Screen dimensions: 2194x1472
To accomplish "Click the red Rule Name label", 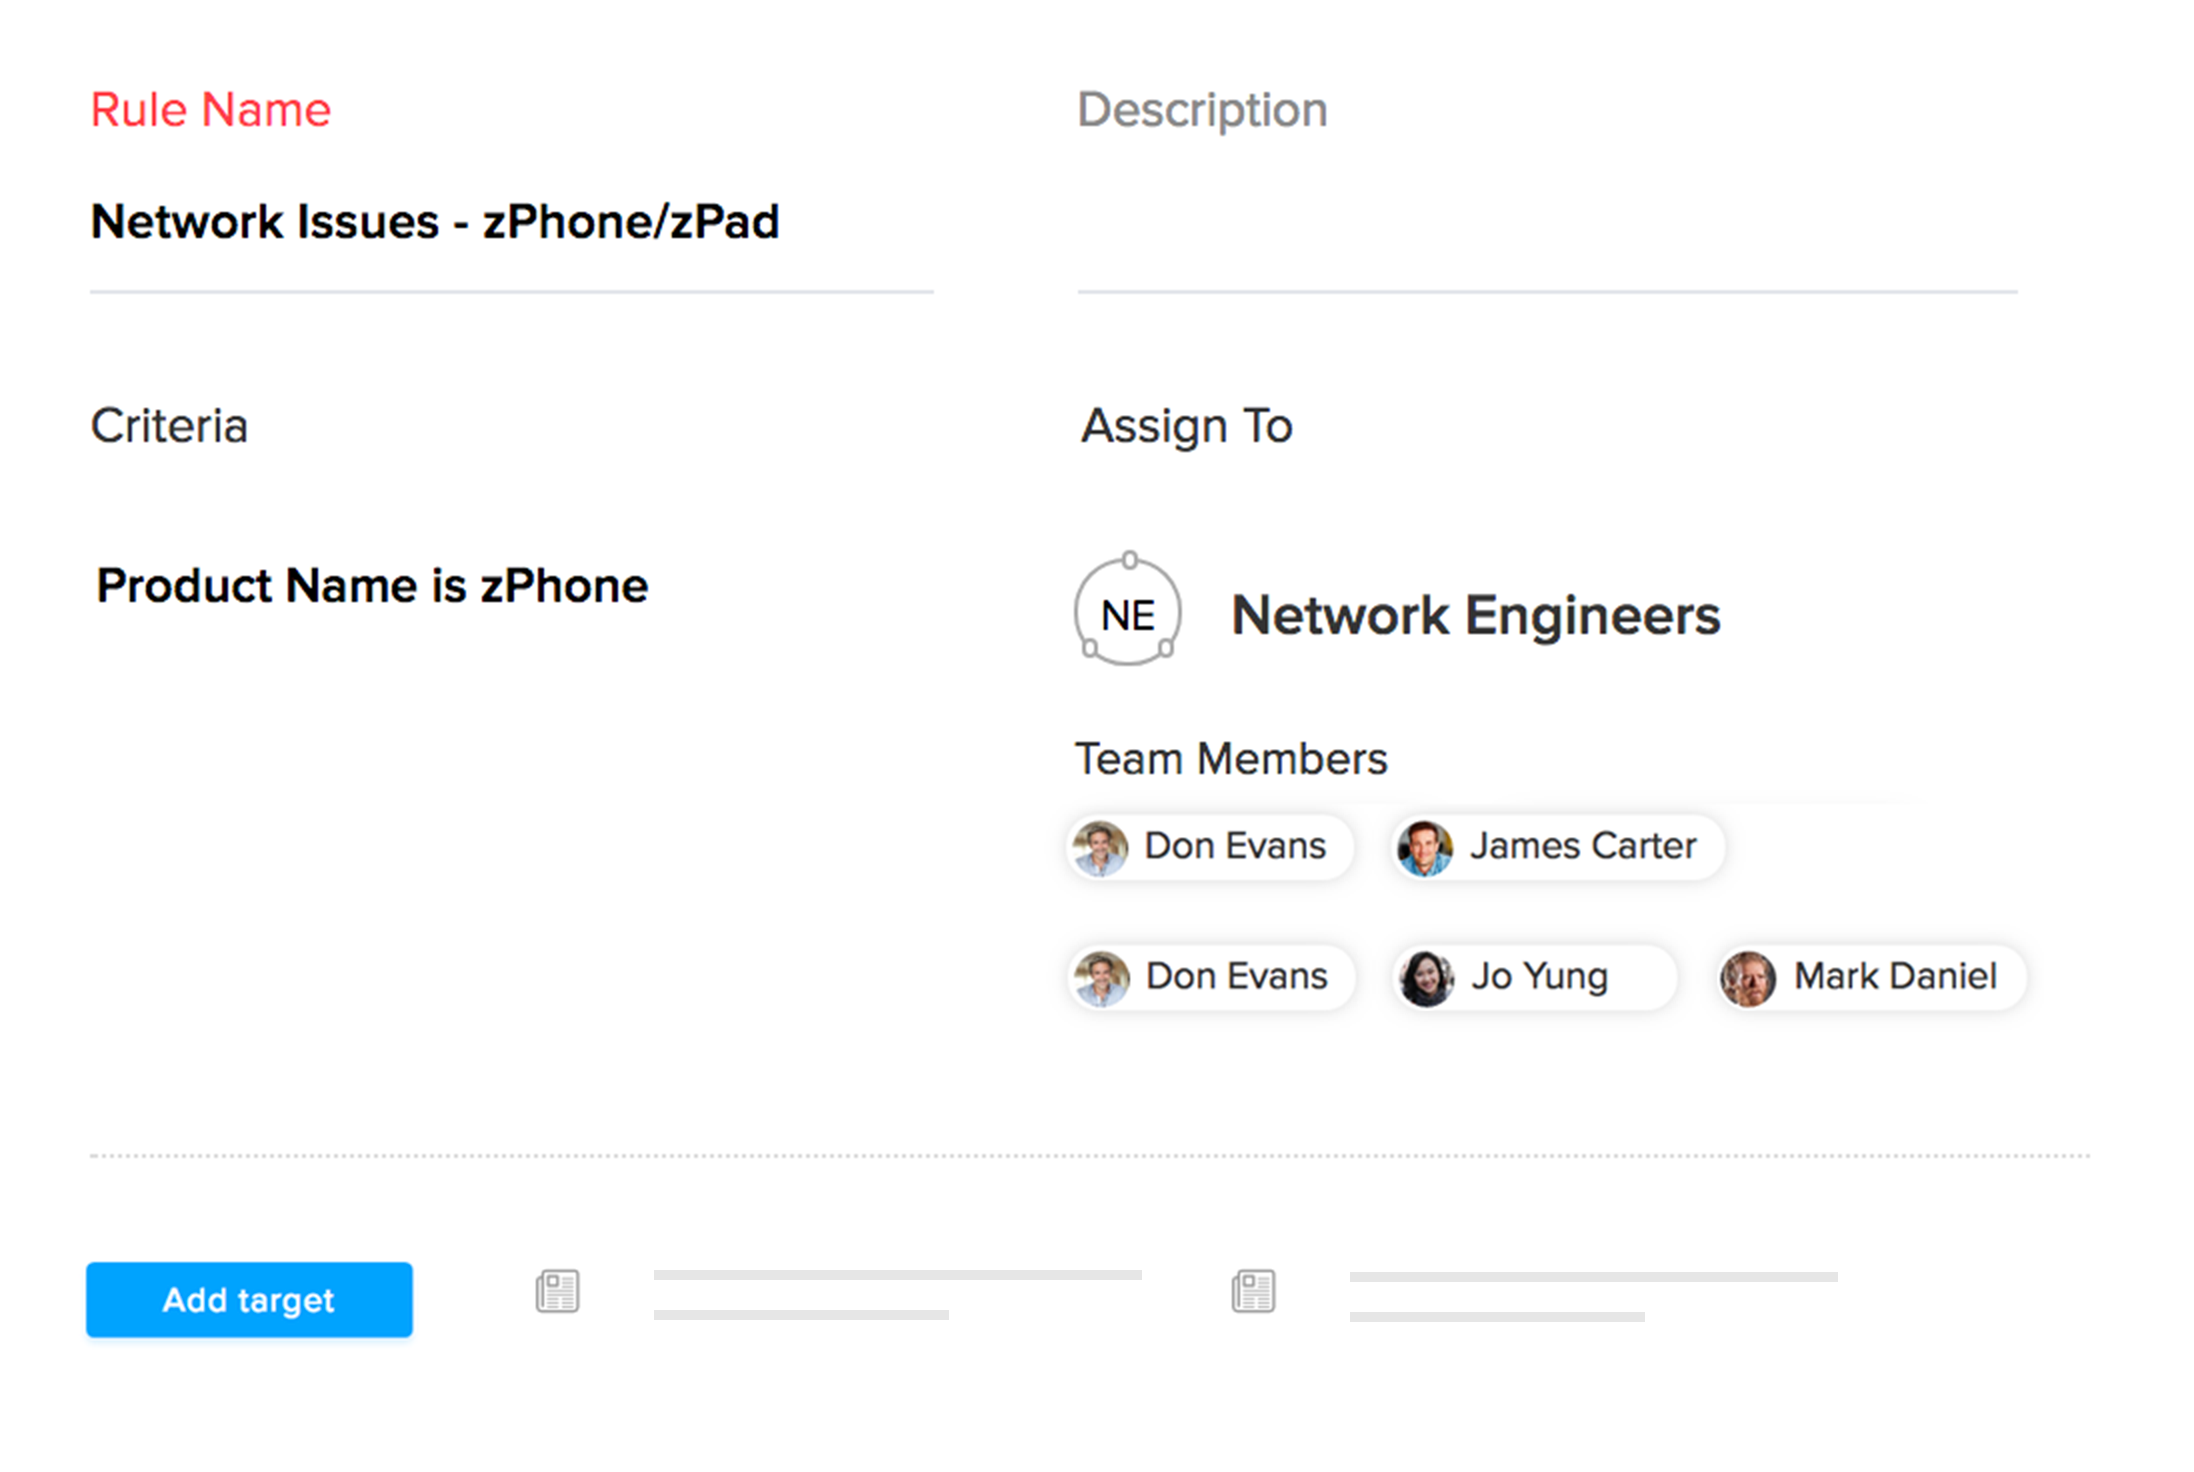I will (211, 110).
